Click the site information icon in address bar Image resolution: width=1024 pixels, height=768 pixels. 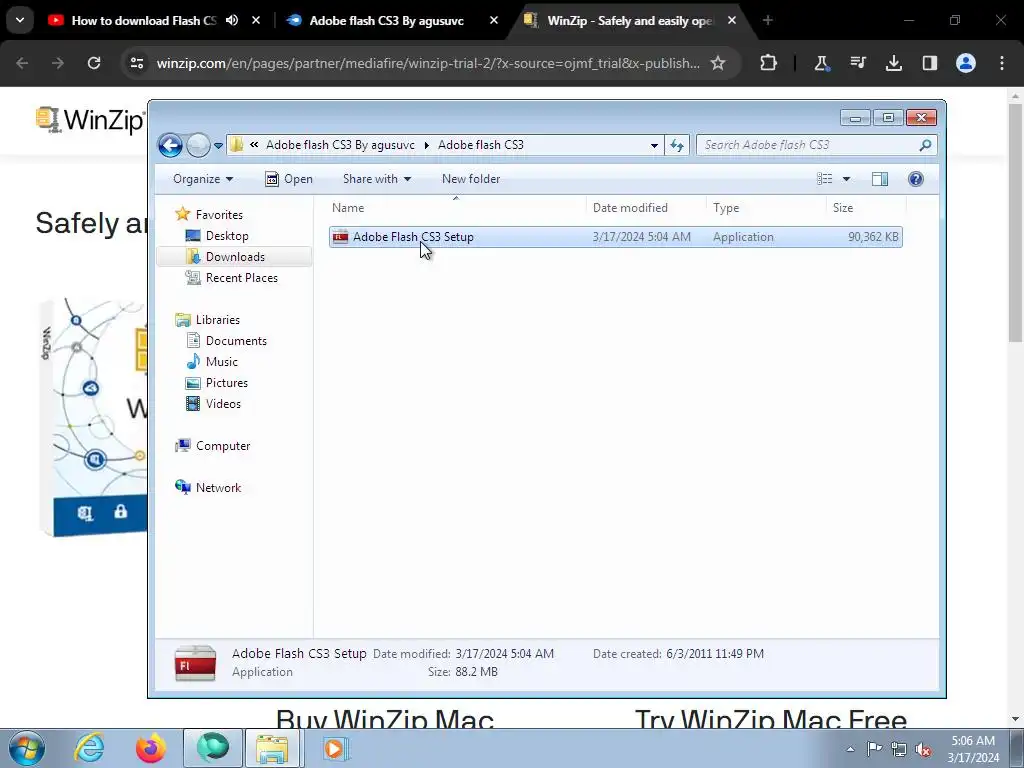click(136, 63)
